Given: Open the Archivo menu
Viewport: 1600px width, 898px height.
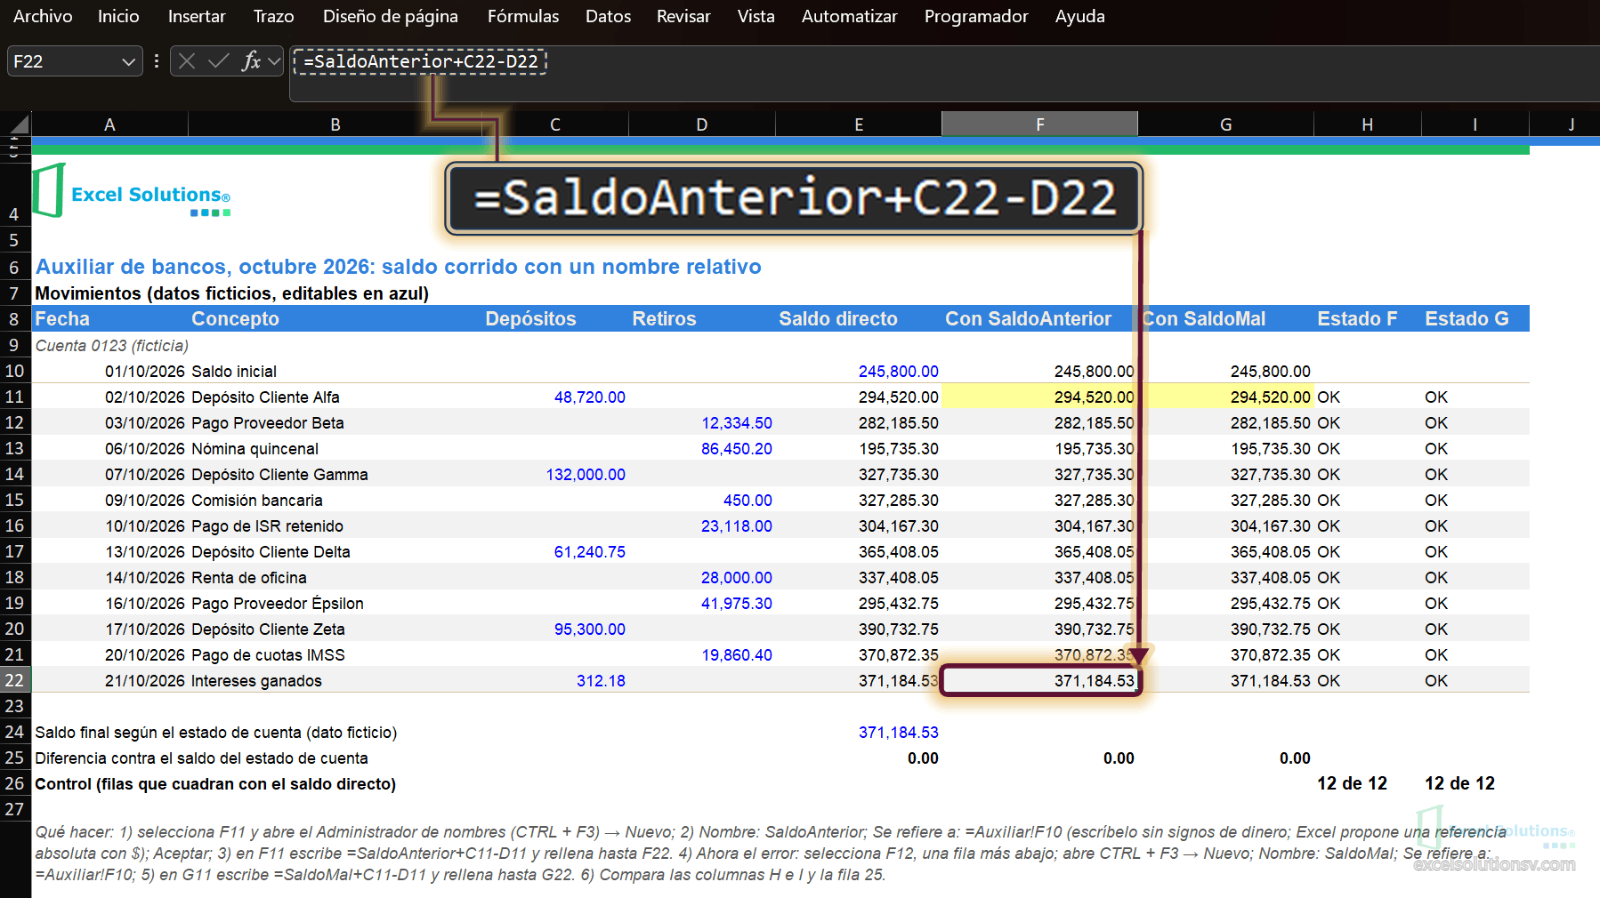Looking at the screenshot, I should (42, 16).
